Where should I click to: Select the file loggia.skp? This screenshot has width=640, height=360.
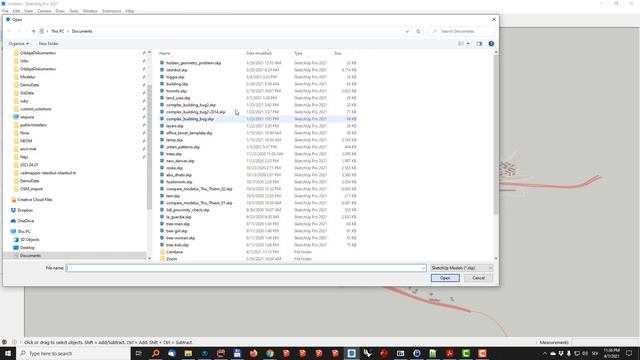(175, 77)
